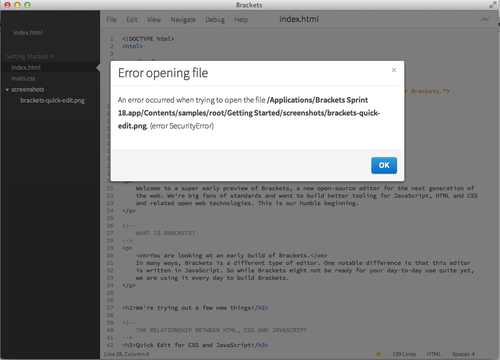This screenshot has width=500, height=360.
Task: Collapse the screenshots folder triangle
Action: point(7,90)
